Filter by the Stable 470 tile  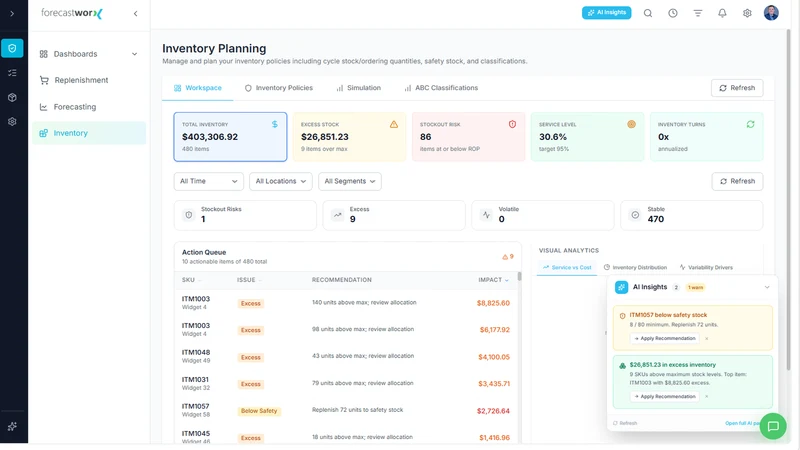pos(691,215)
